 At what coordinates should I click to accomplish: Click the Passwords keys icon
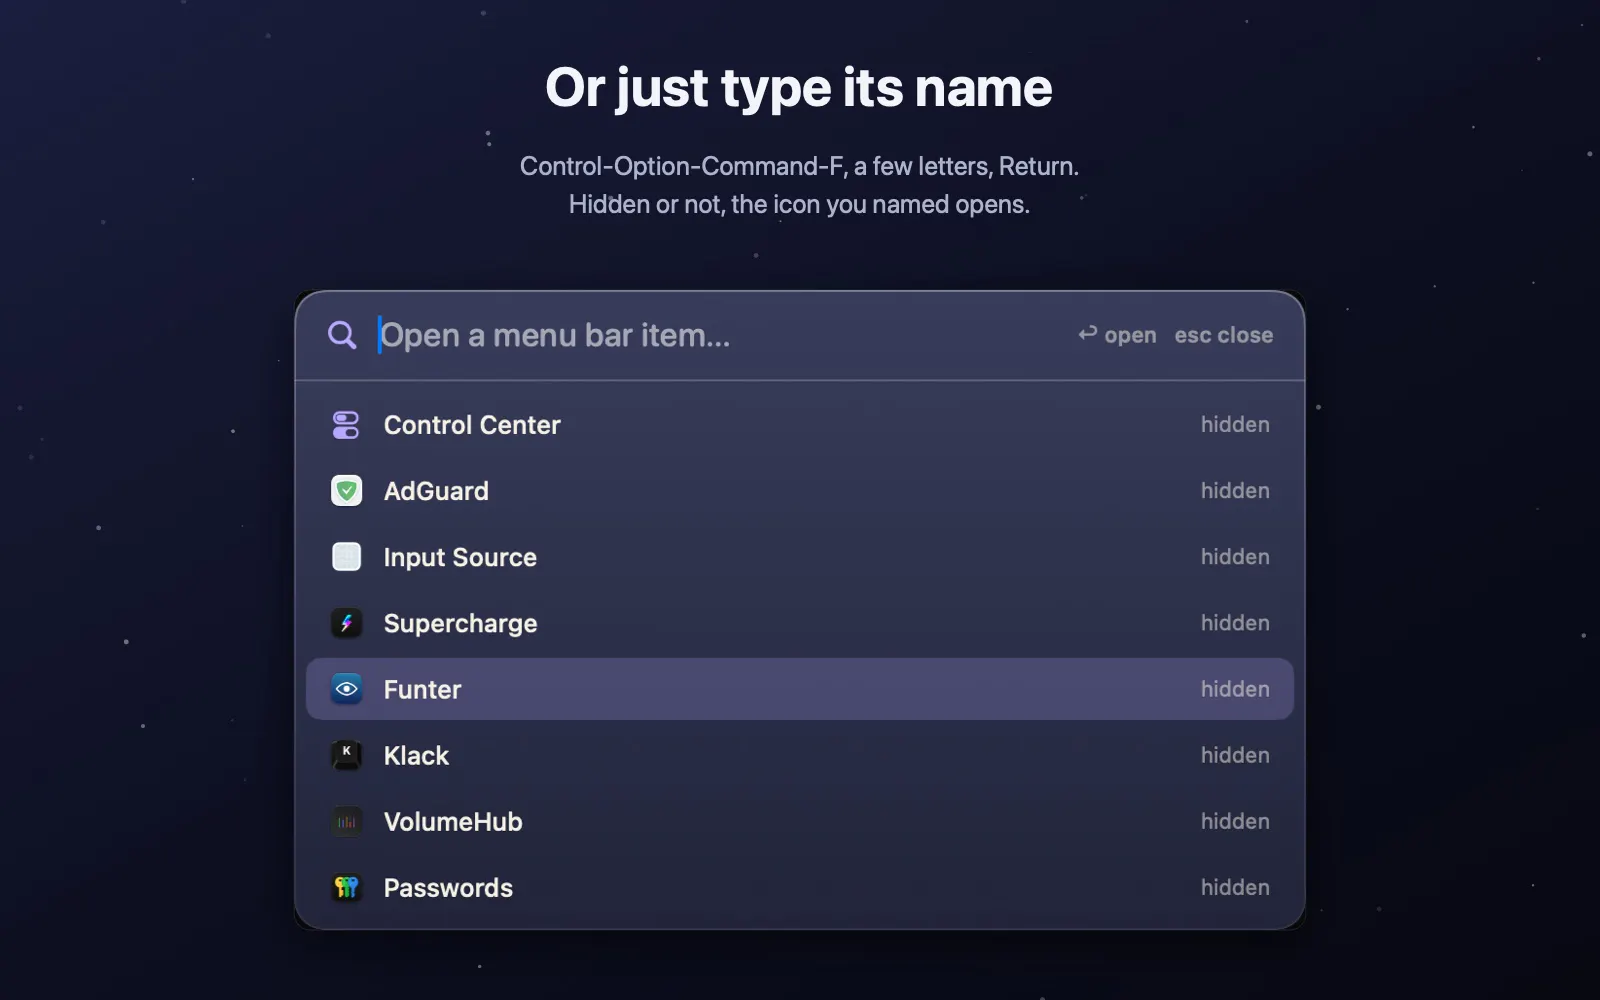click(x=346, y=887)
